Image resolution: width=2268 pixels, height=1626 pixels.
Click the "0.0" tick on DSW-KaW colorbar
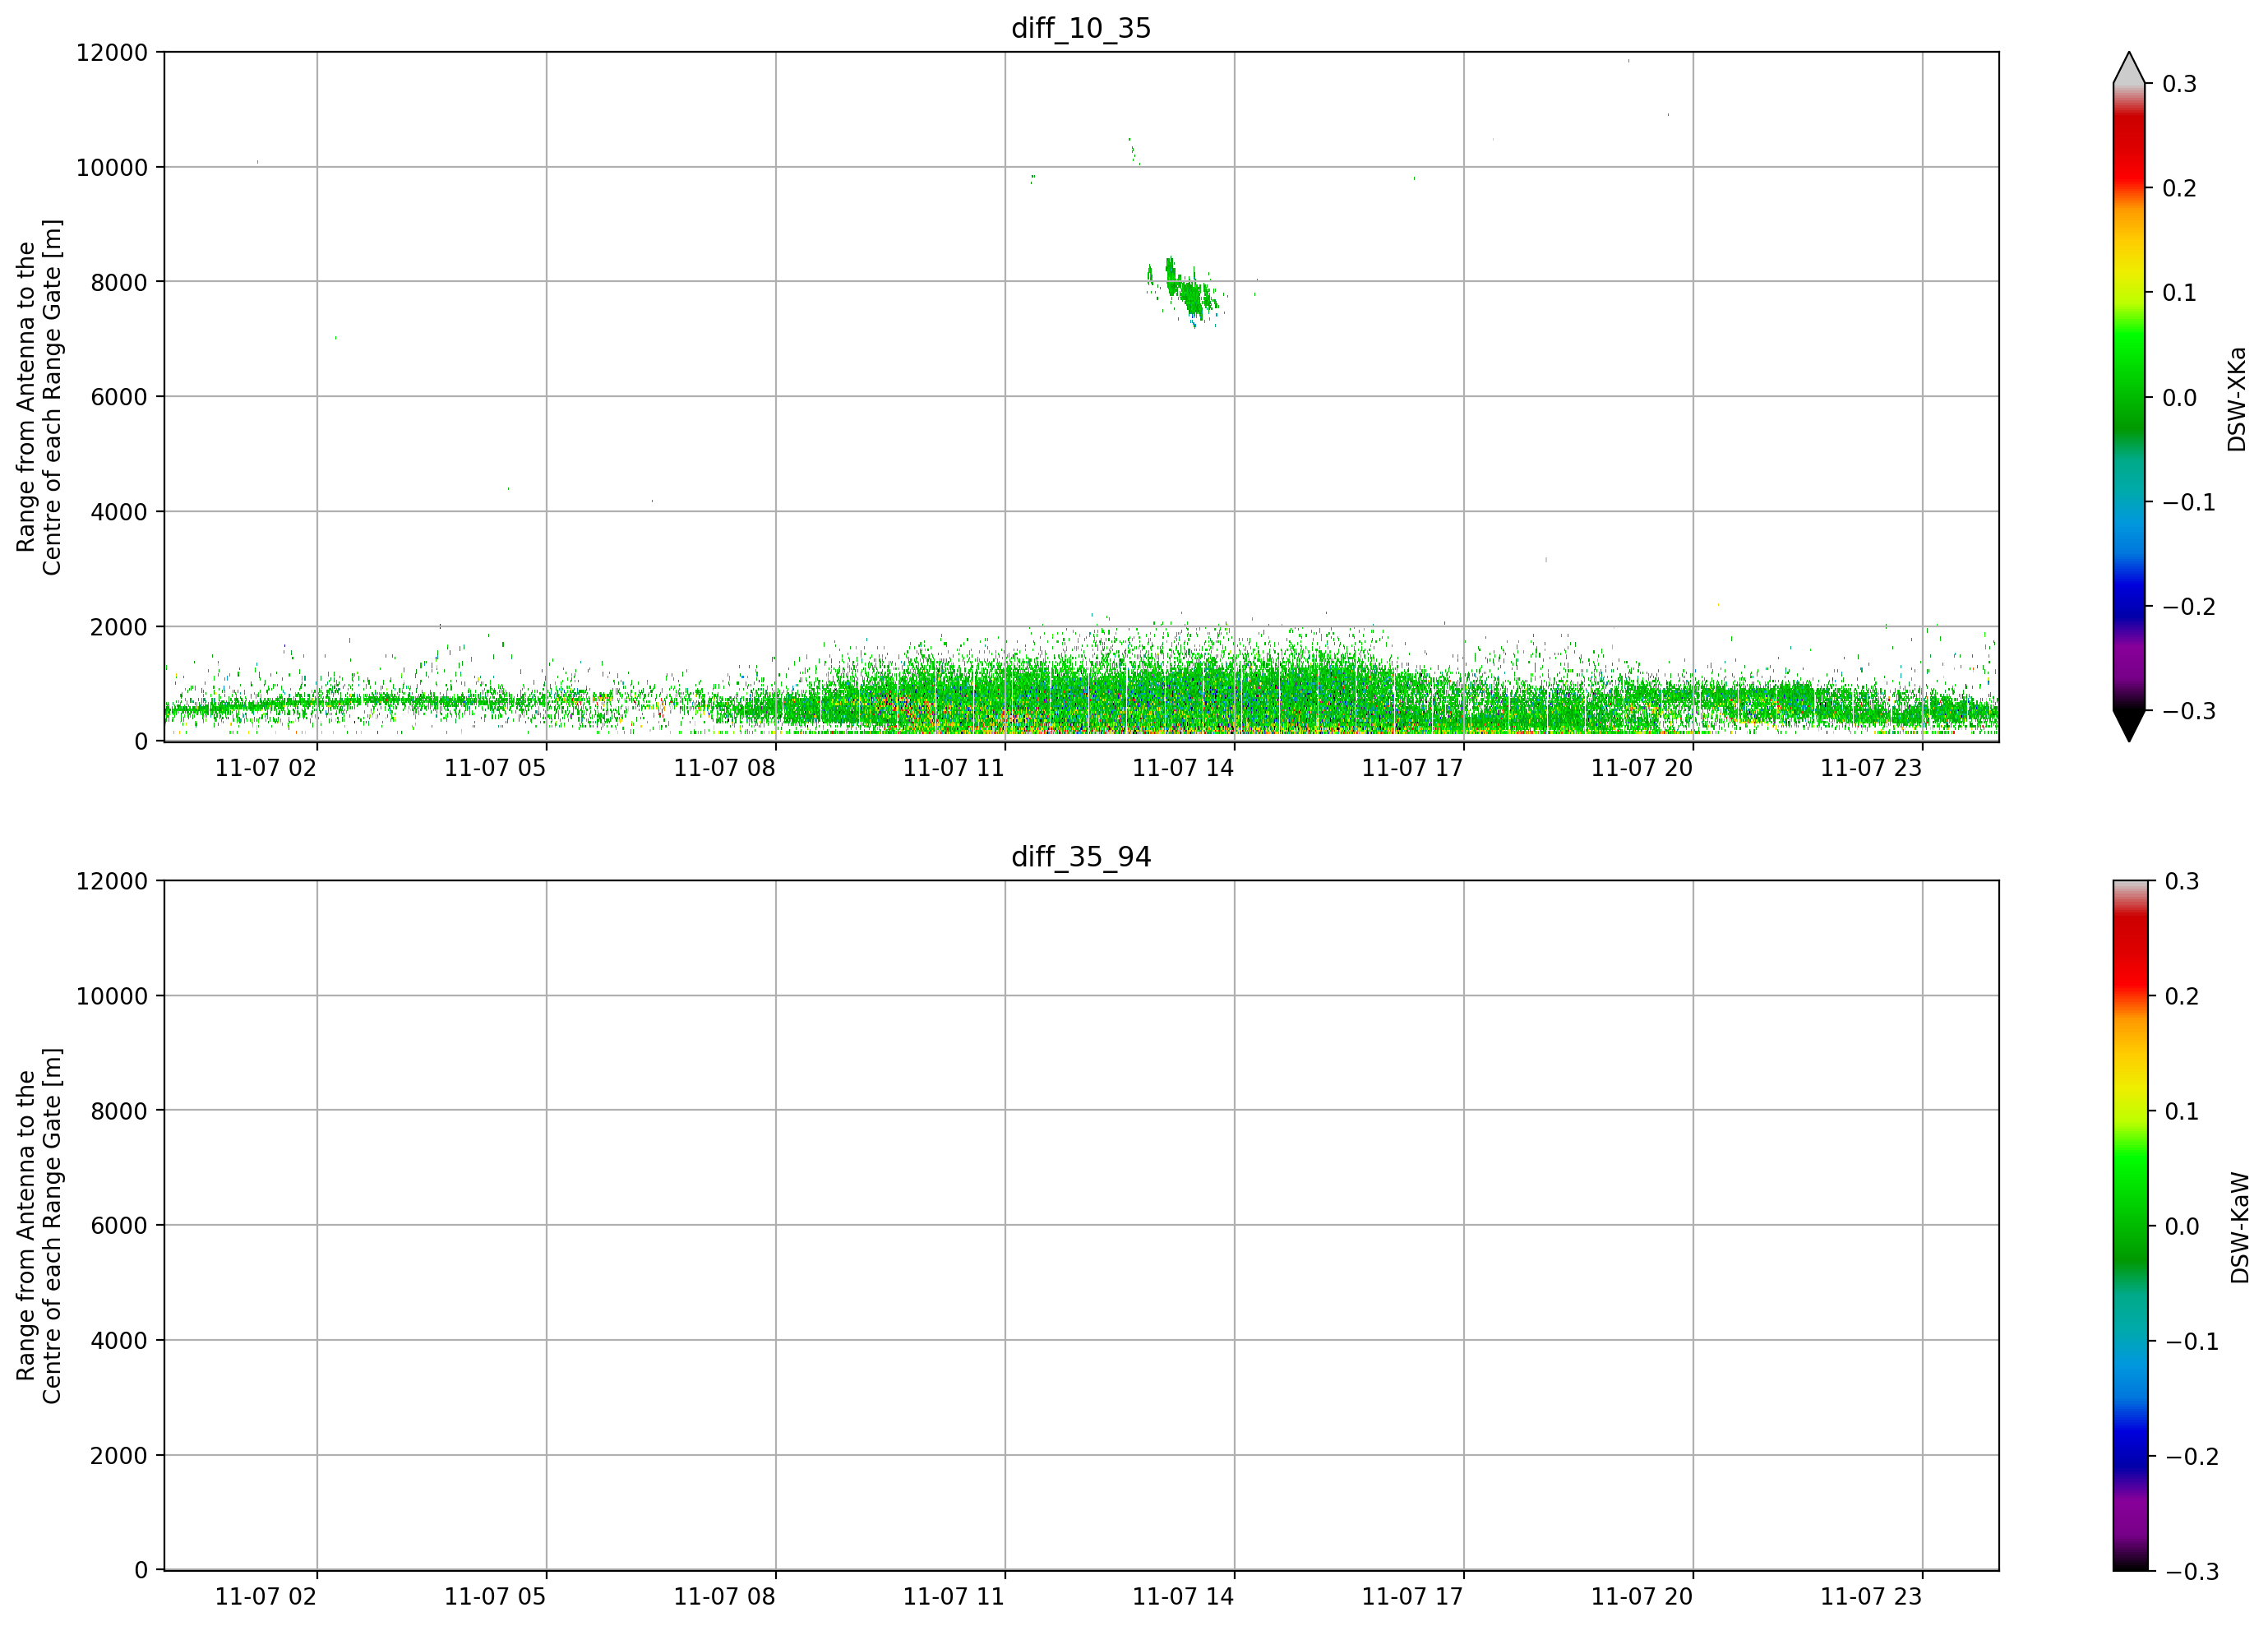[2182, 1226]
